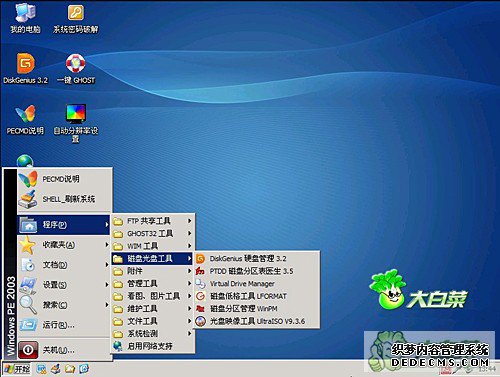
Task: Expand the WIM 工具 arrow
Action: pyautogui.click(x=189, y=246)
